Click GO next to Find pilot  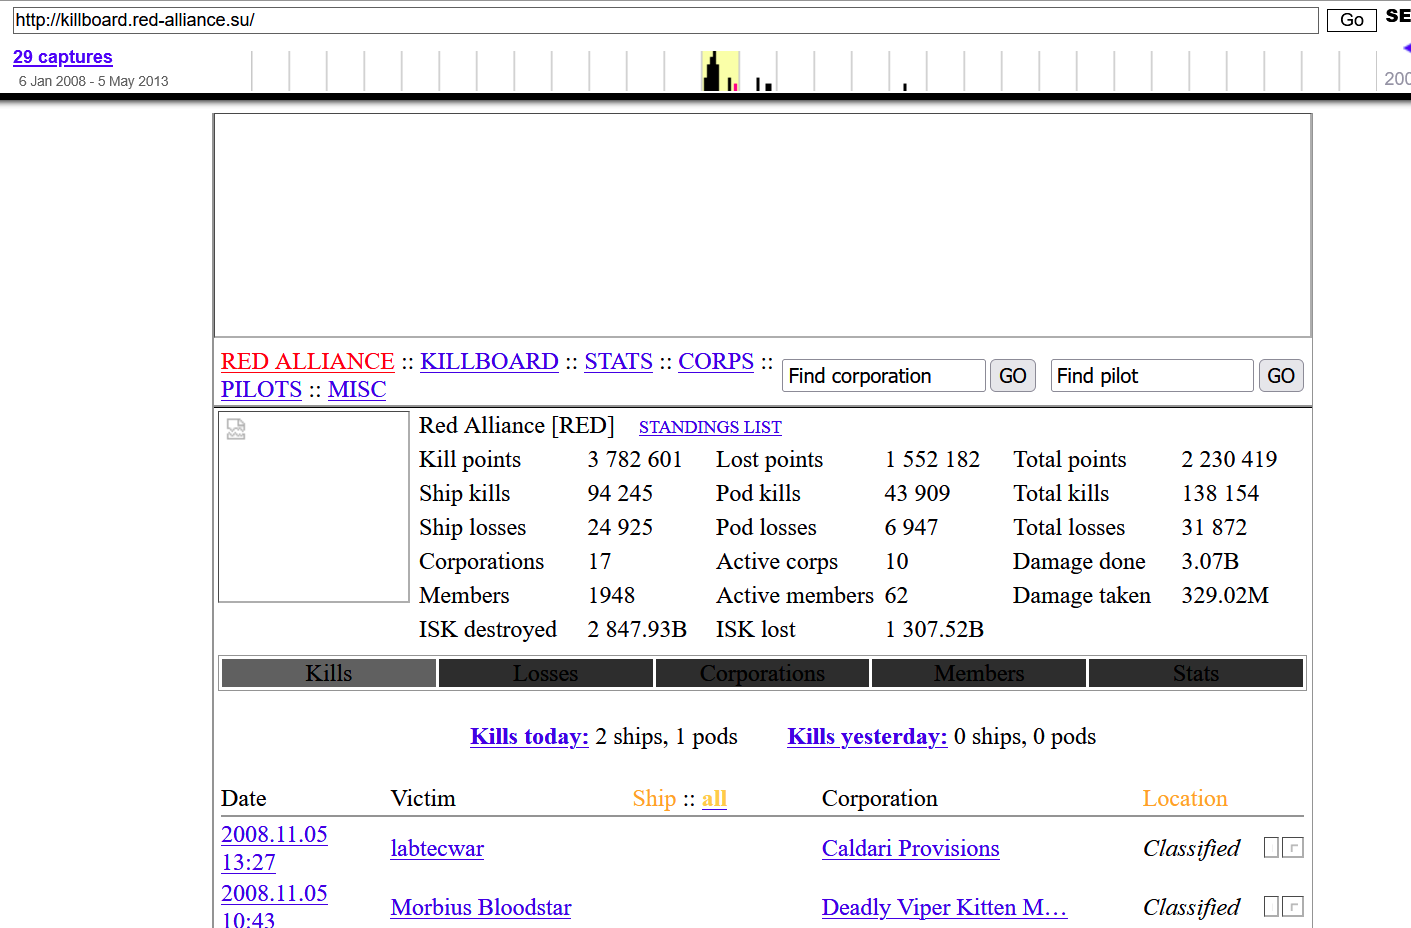tap(1281, 376)
